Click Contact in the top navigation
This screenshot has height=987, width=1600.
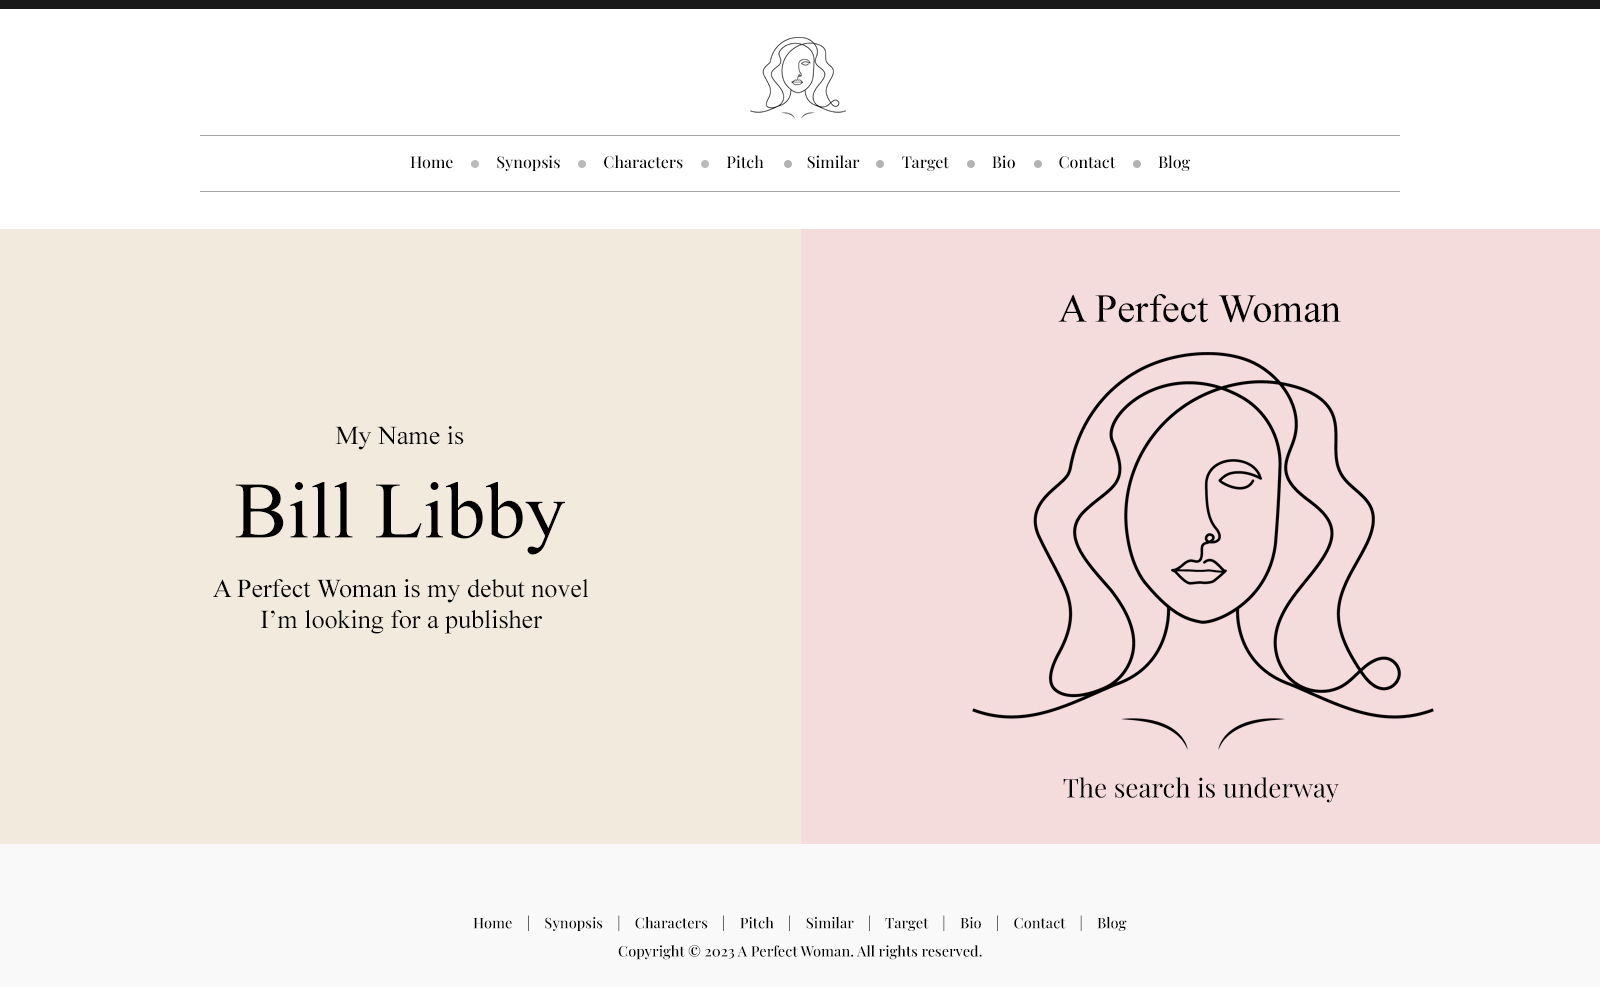pyautogui.click(x=1086, y=162)
